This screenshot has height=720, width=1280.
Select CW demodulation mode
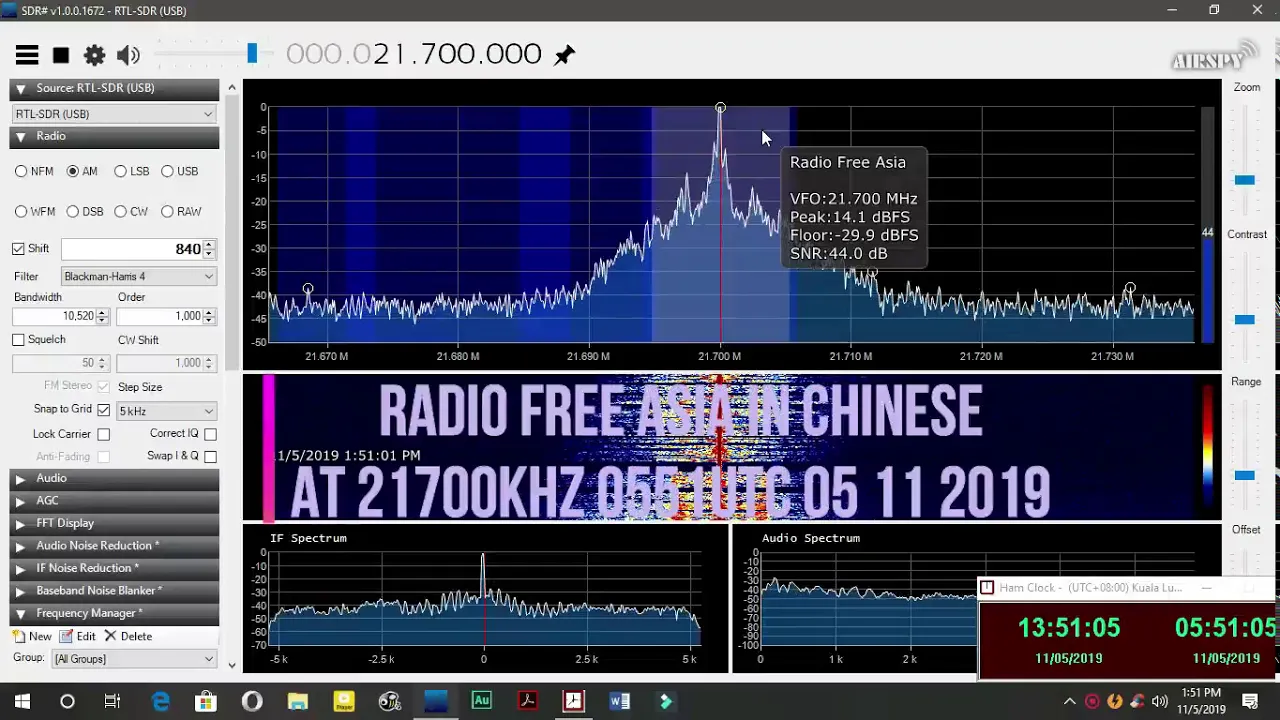click(120, 212)
